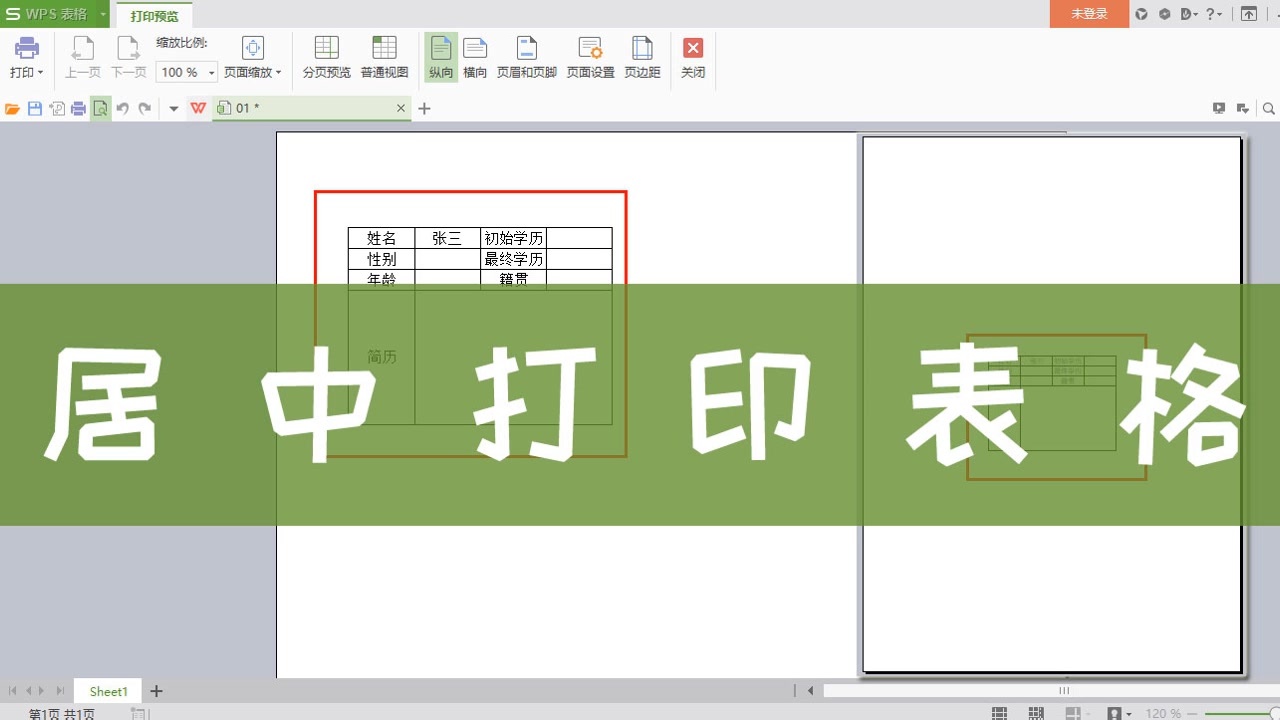1280x720 pixels.
Task: Click the horizontal scrollbar left arrow
Action: click(x=810, y=690)
